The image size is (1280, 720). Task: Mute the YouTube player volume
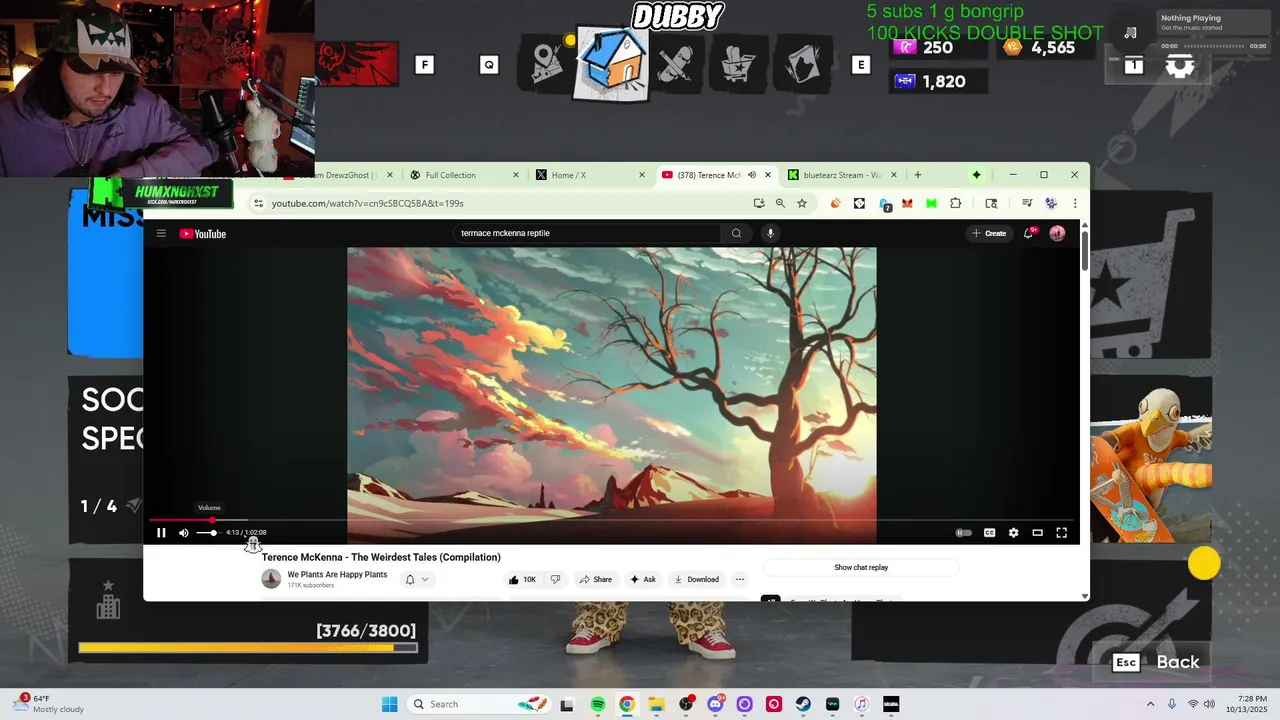(184, 533)
